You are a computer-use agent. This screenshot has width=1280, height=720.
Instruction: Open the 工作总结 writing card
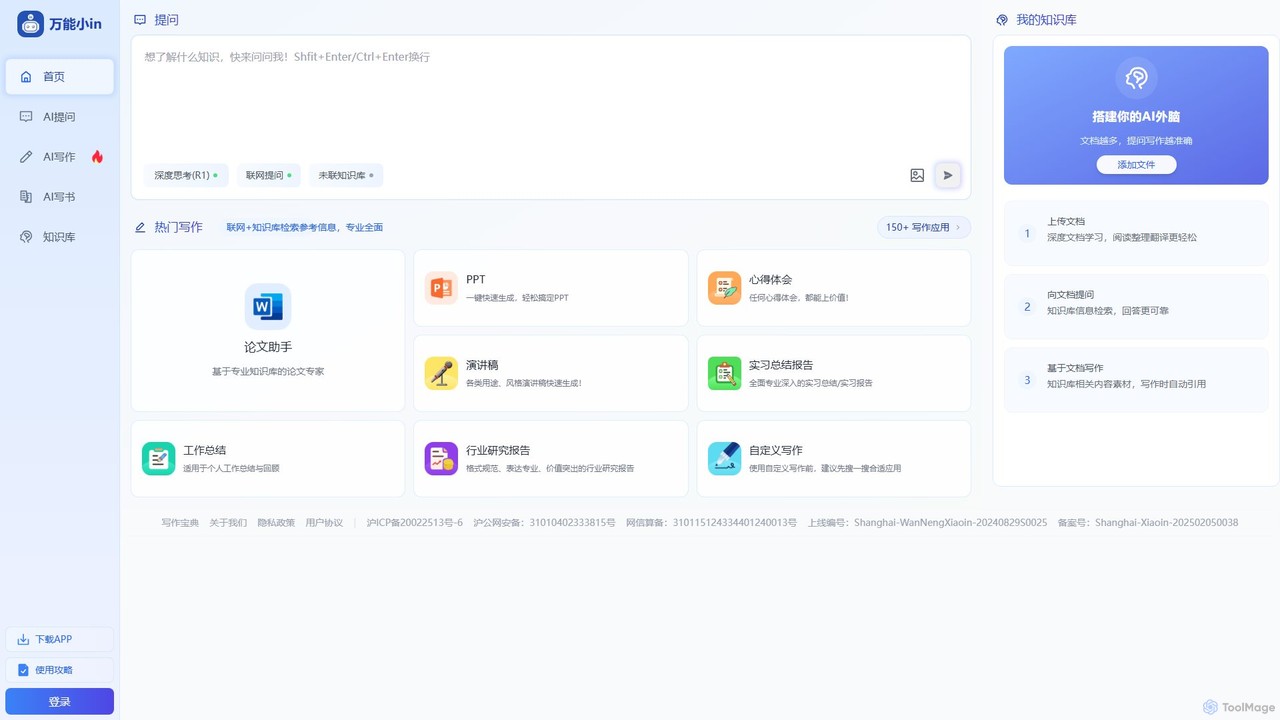268,458
